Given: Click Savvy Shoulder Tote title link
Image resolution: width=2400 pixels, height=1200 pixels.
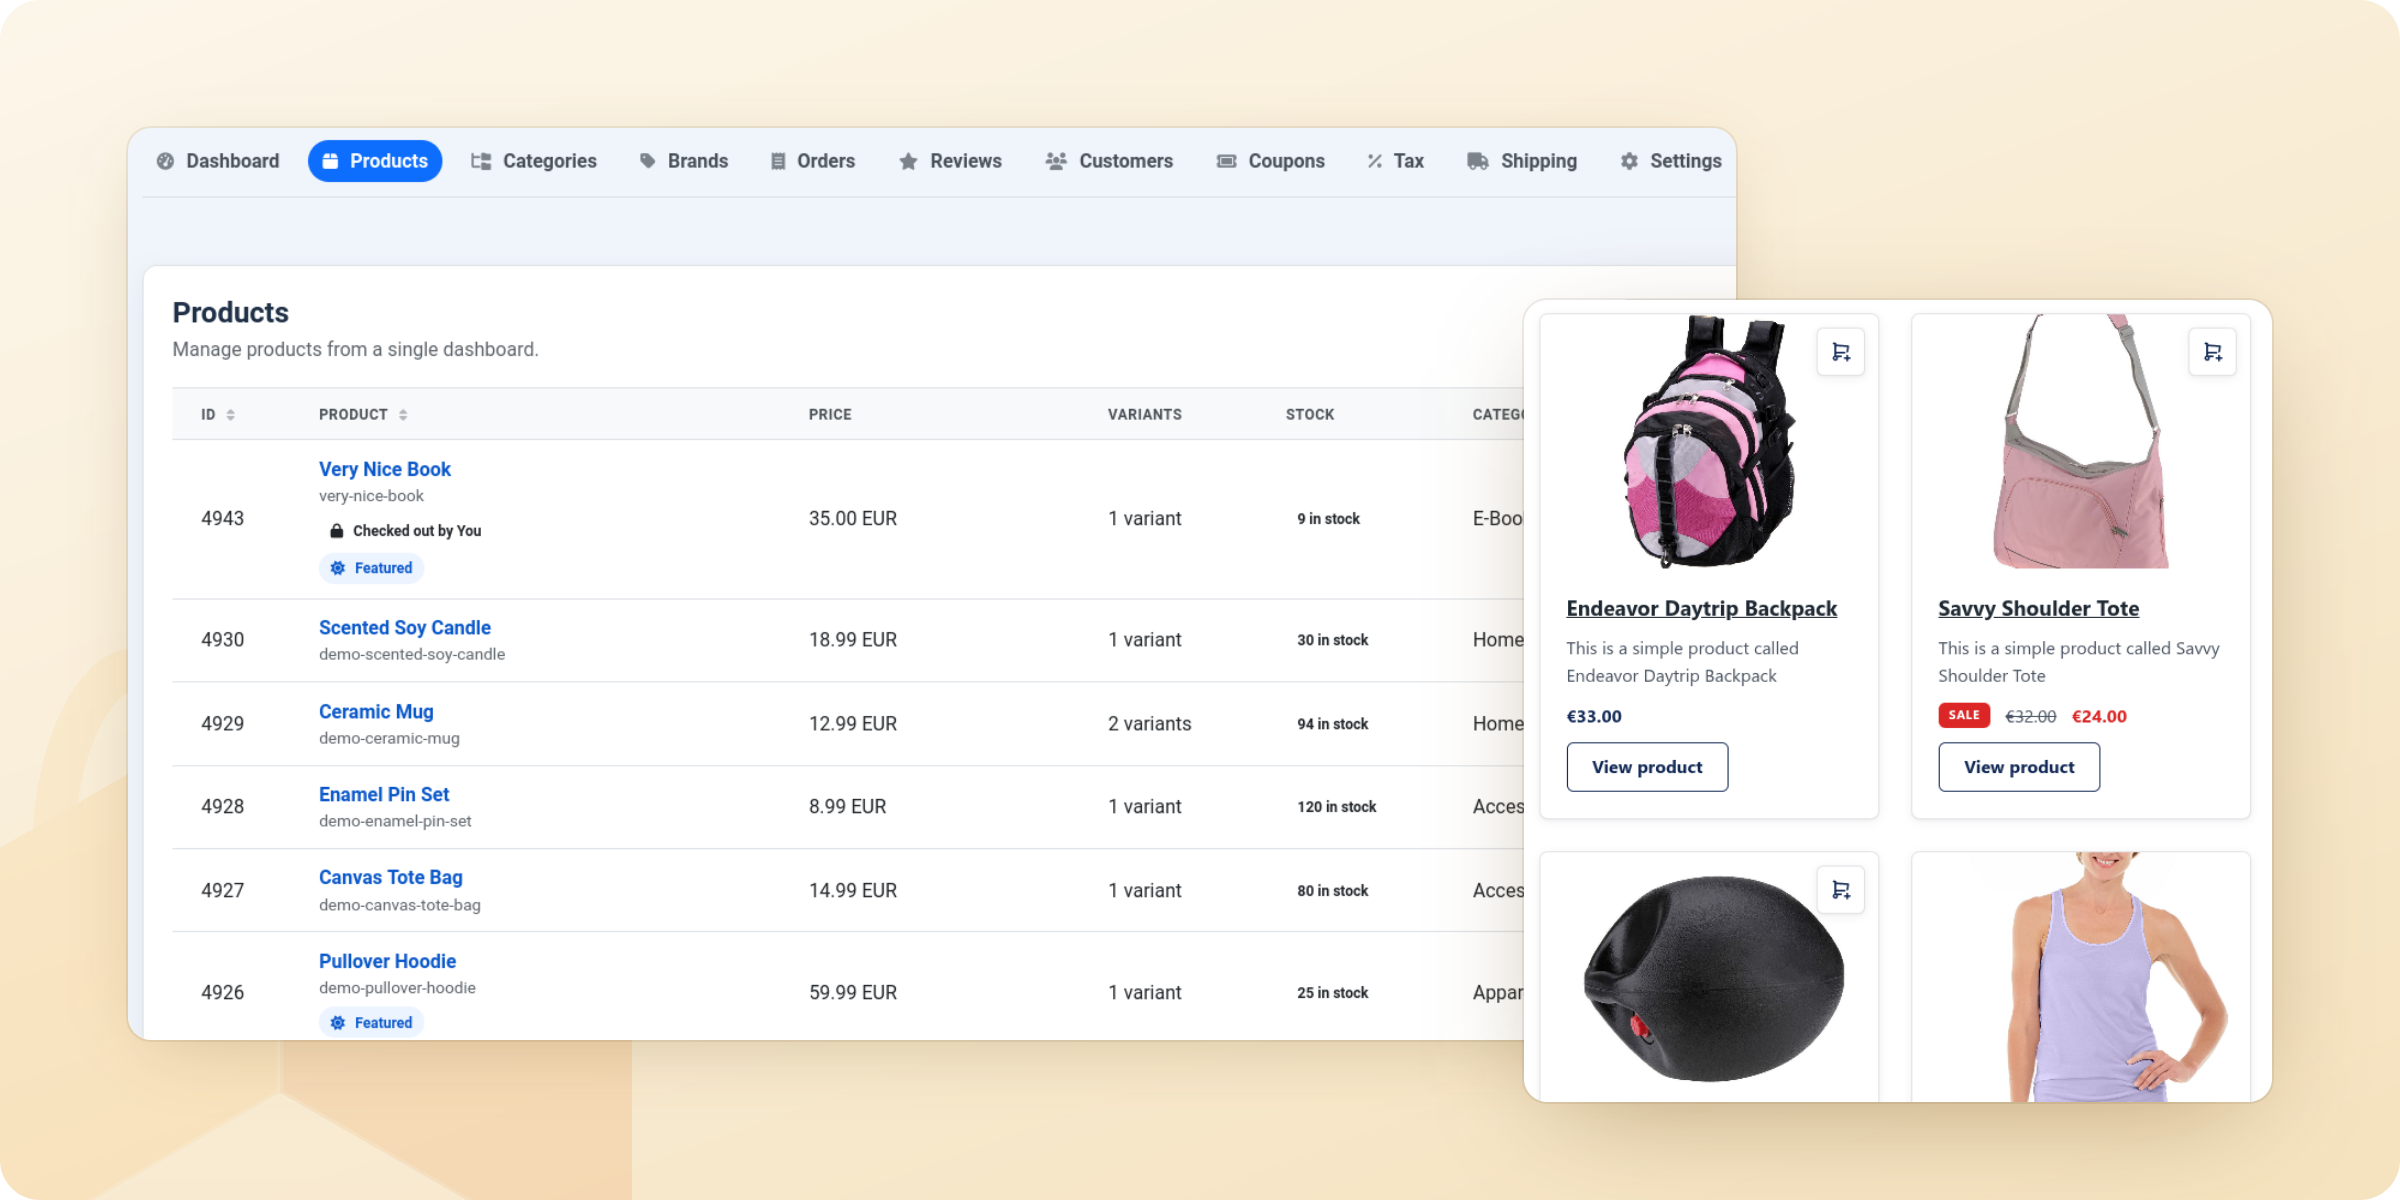Looking at the screenshot, I should pyautogui.click(x=2038, y=608).
